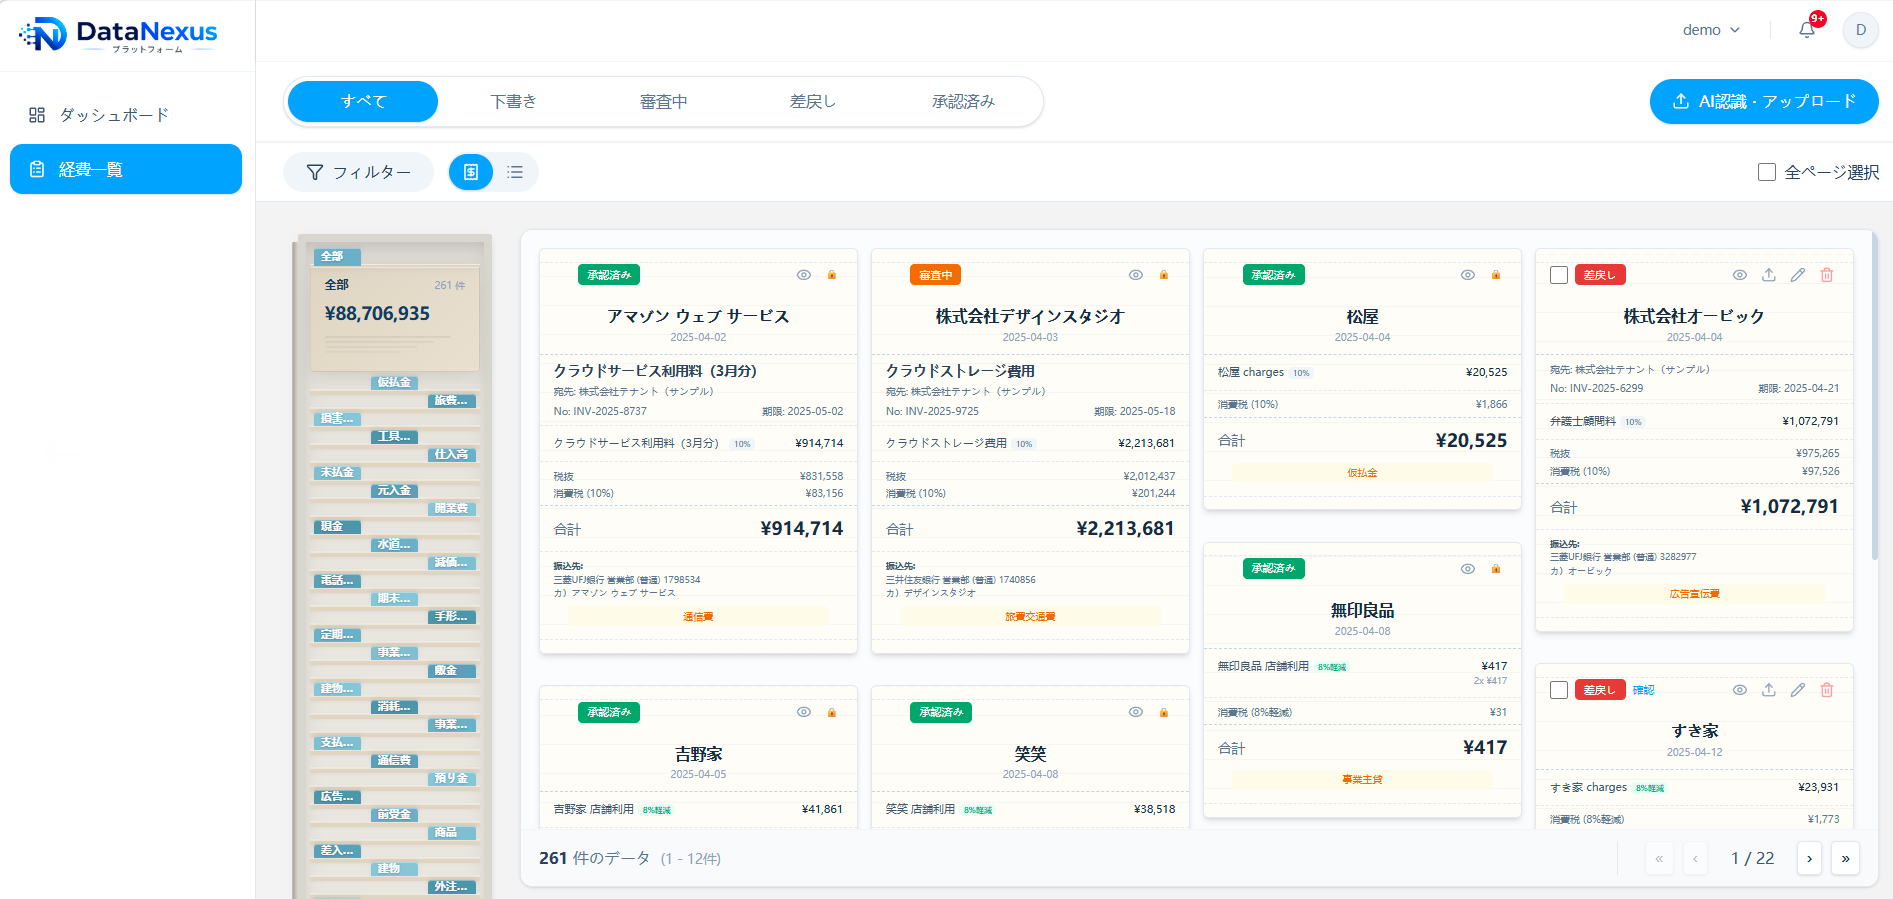Viewport: 1893px width, 899px height.
Task: Go to next page of results
Action: coord(1809,858)
